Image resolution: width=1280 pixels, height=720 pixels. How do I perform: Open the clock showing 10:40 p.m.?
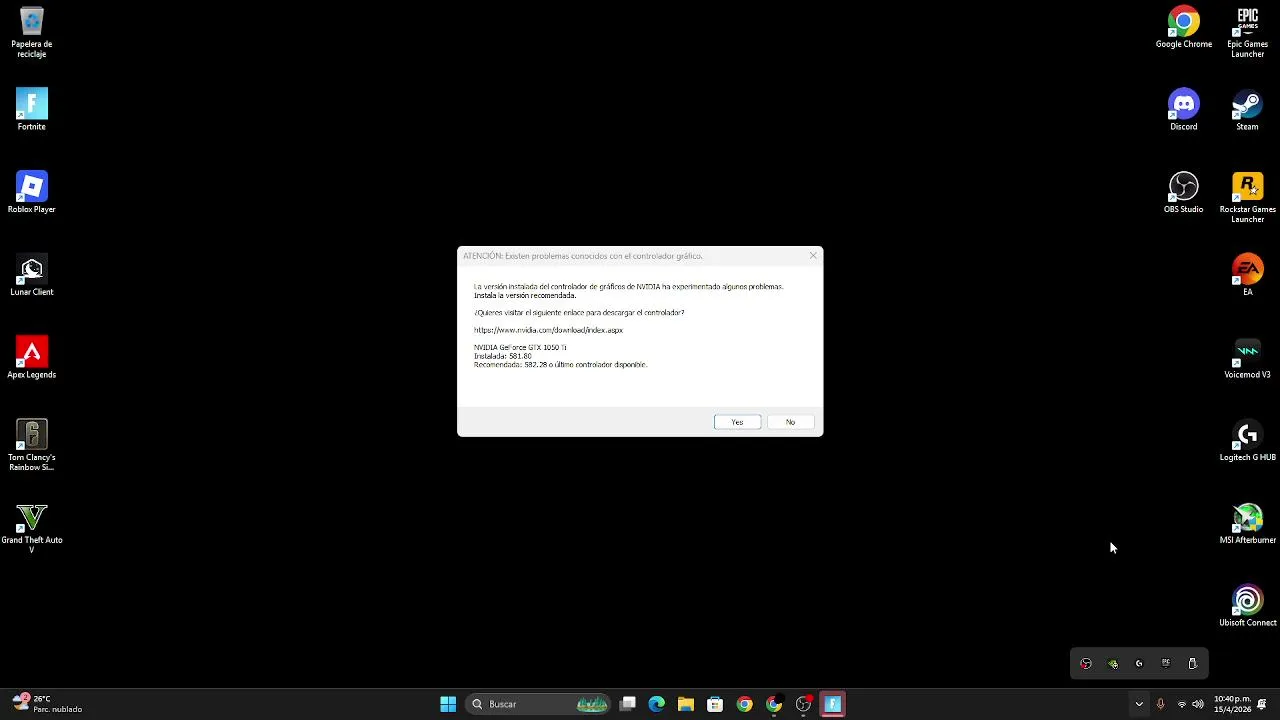point(1230,704)
